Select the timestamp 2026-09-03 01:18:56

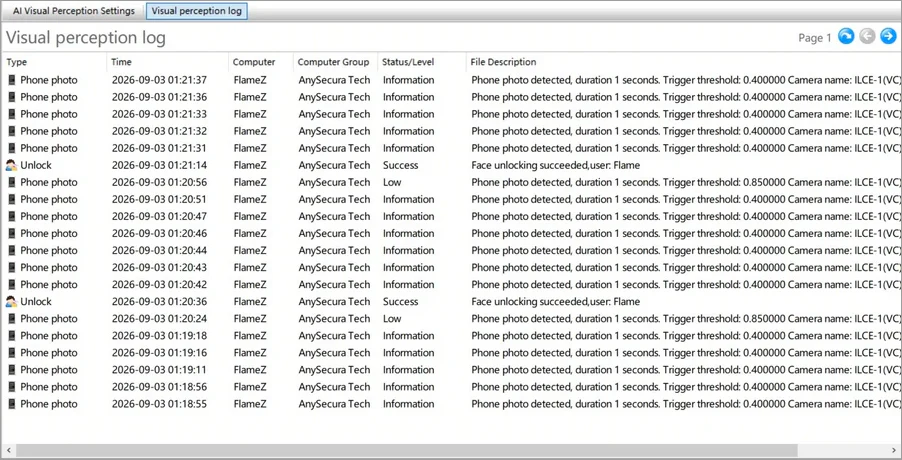point(159,387)
